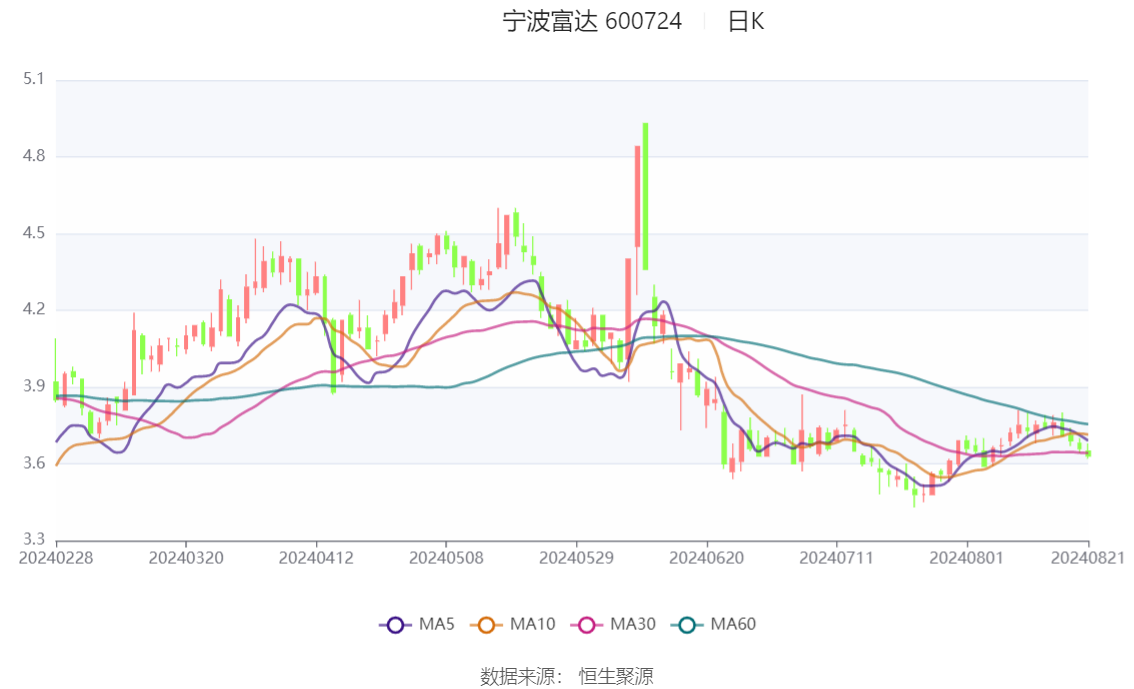Click x-axis date label 20240228
1134x689 pixels.
pos(56,558)
